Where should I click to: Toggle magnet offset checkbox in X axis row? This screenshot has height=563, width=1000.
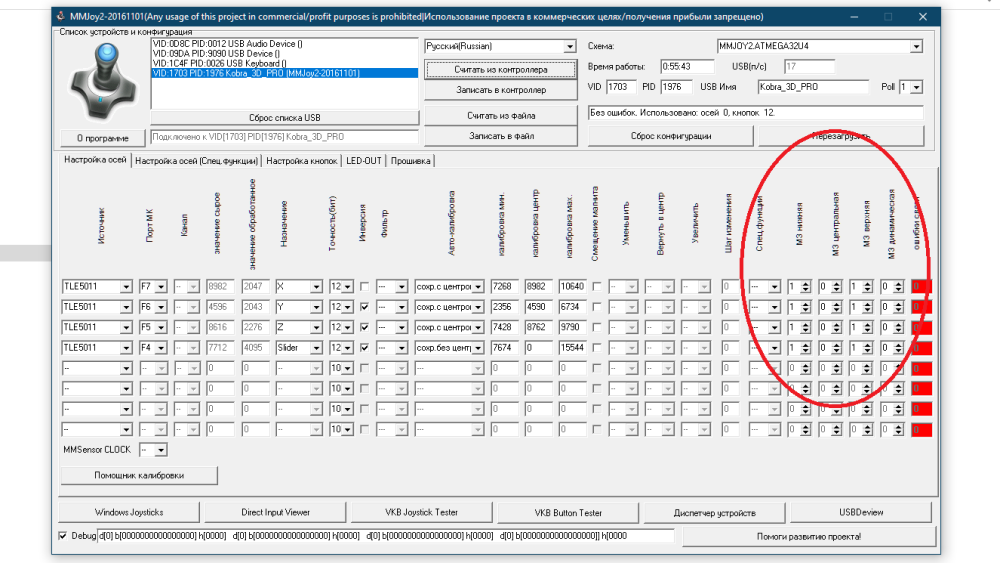596,287
